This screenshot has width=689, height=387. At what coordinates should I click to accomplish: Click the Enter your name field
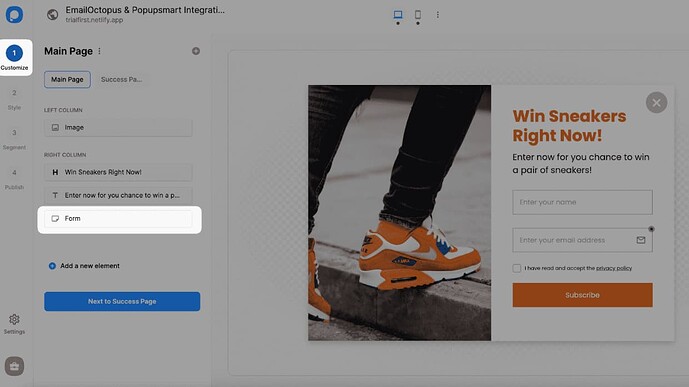(582, 202)
